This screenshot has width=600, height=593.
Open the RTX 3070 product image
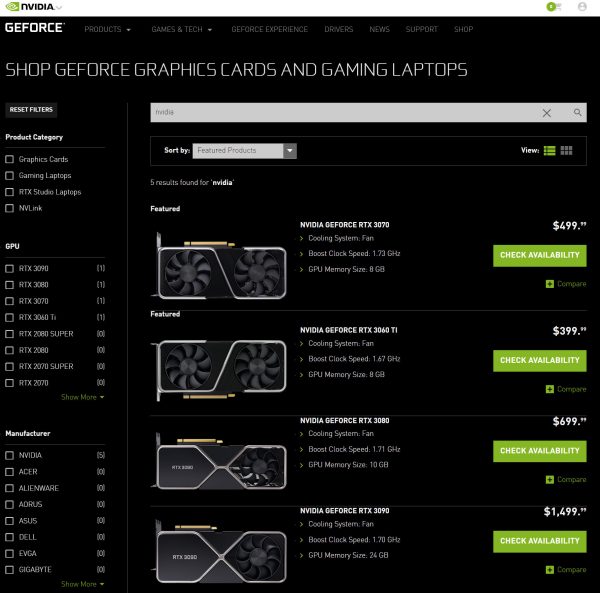[220, 267]
